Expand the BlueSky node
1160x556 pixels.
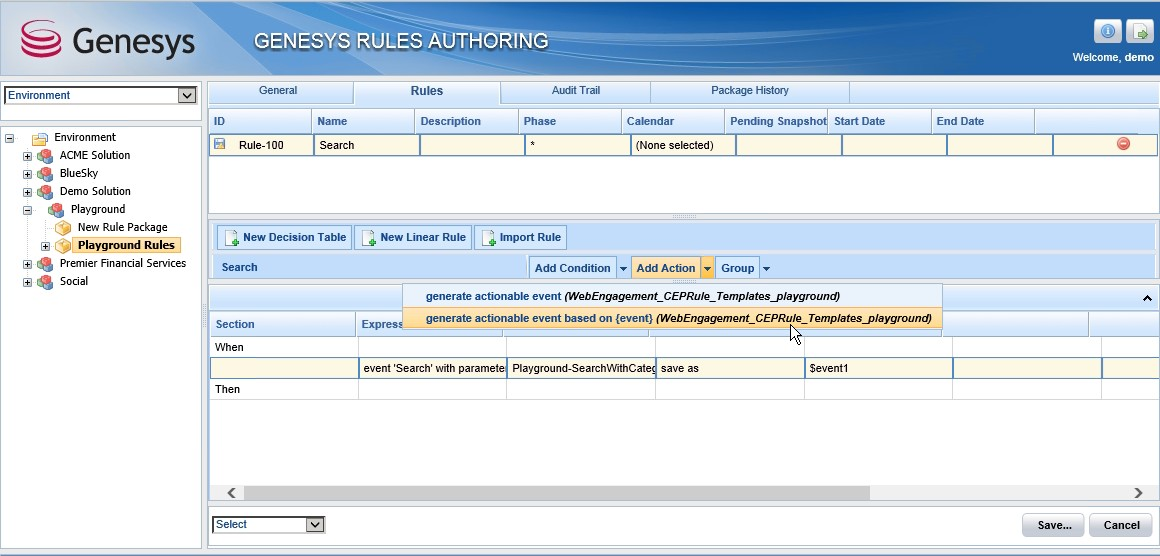(x=27, y=174)
